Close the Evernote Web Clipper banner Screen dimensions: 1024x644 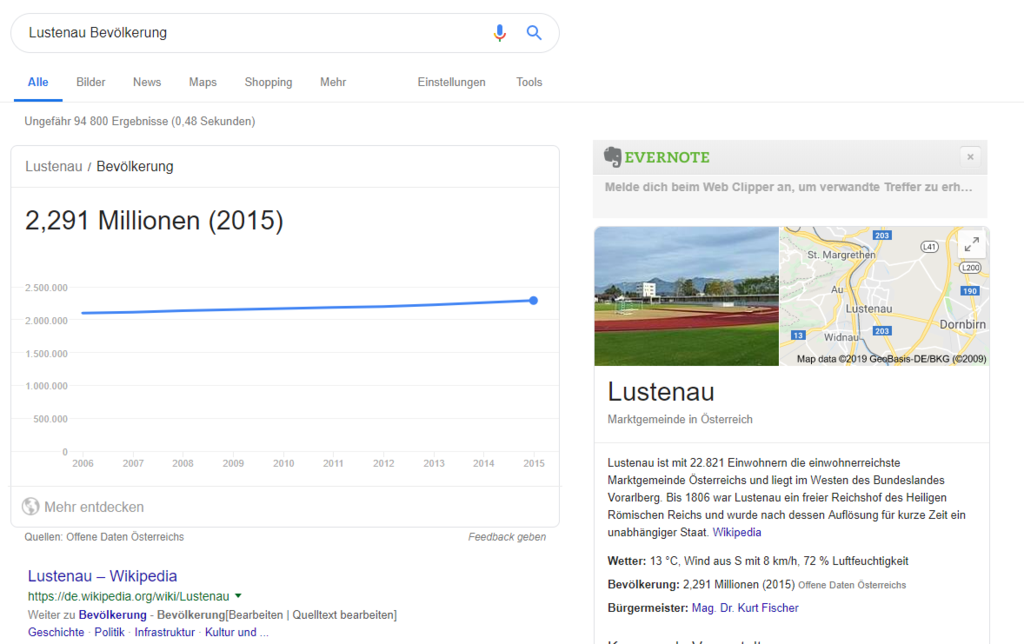[970, 157]
